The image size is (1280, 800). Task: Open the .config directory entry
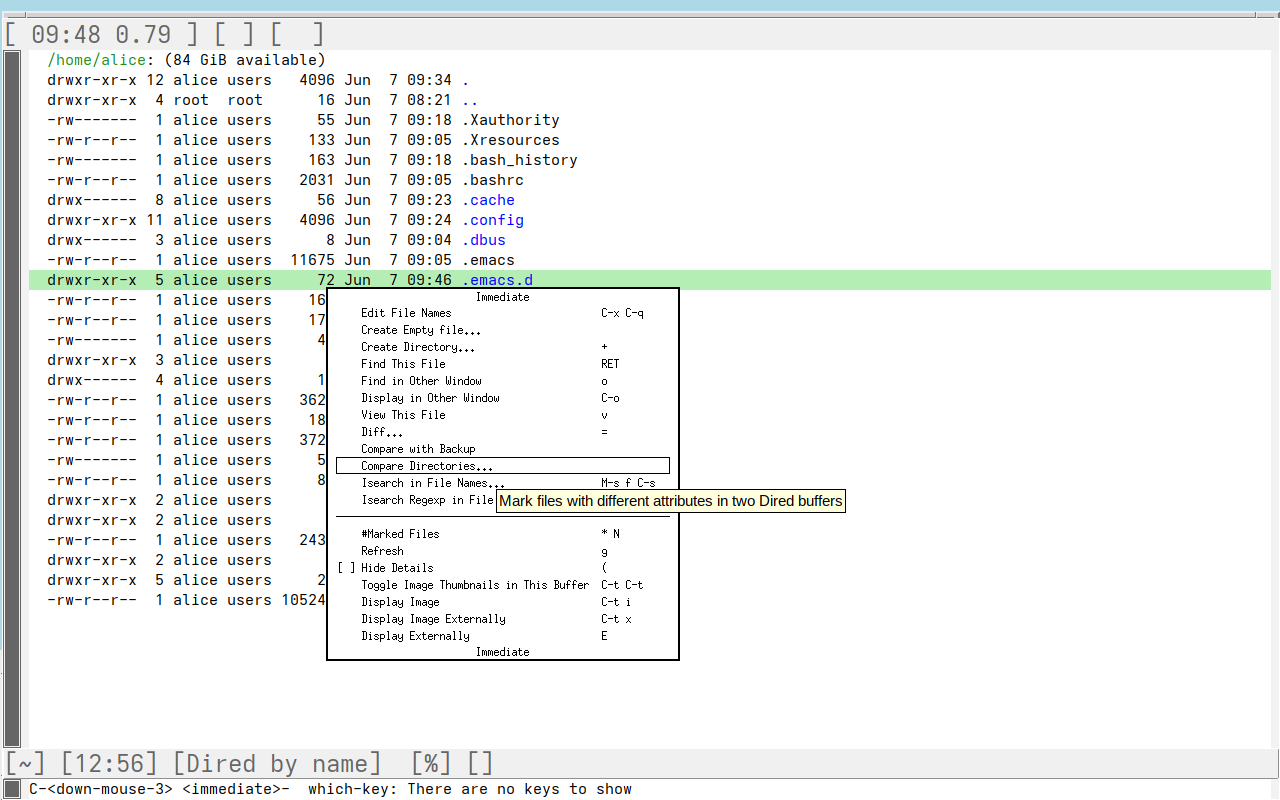493,220
